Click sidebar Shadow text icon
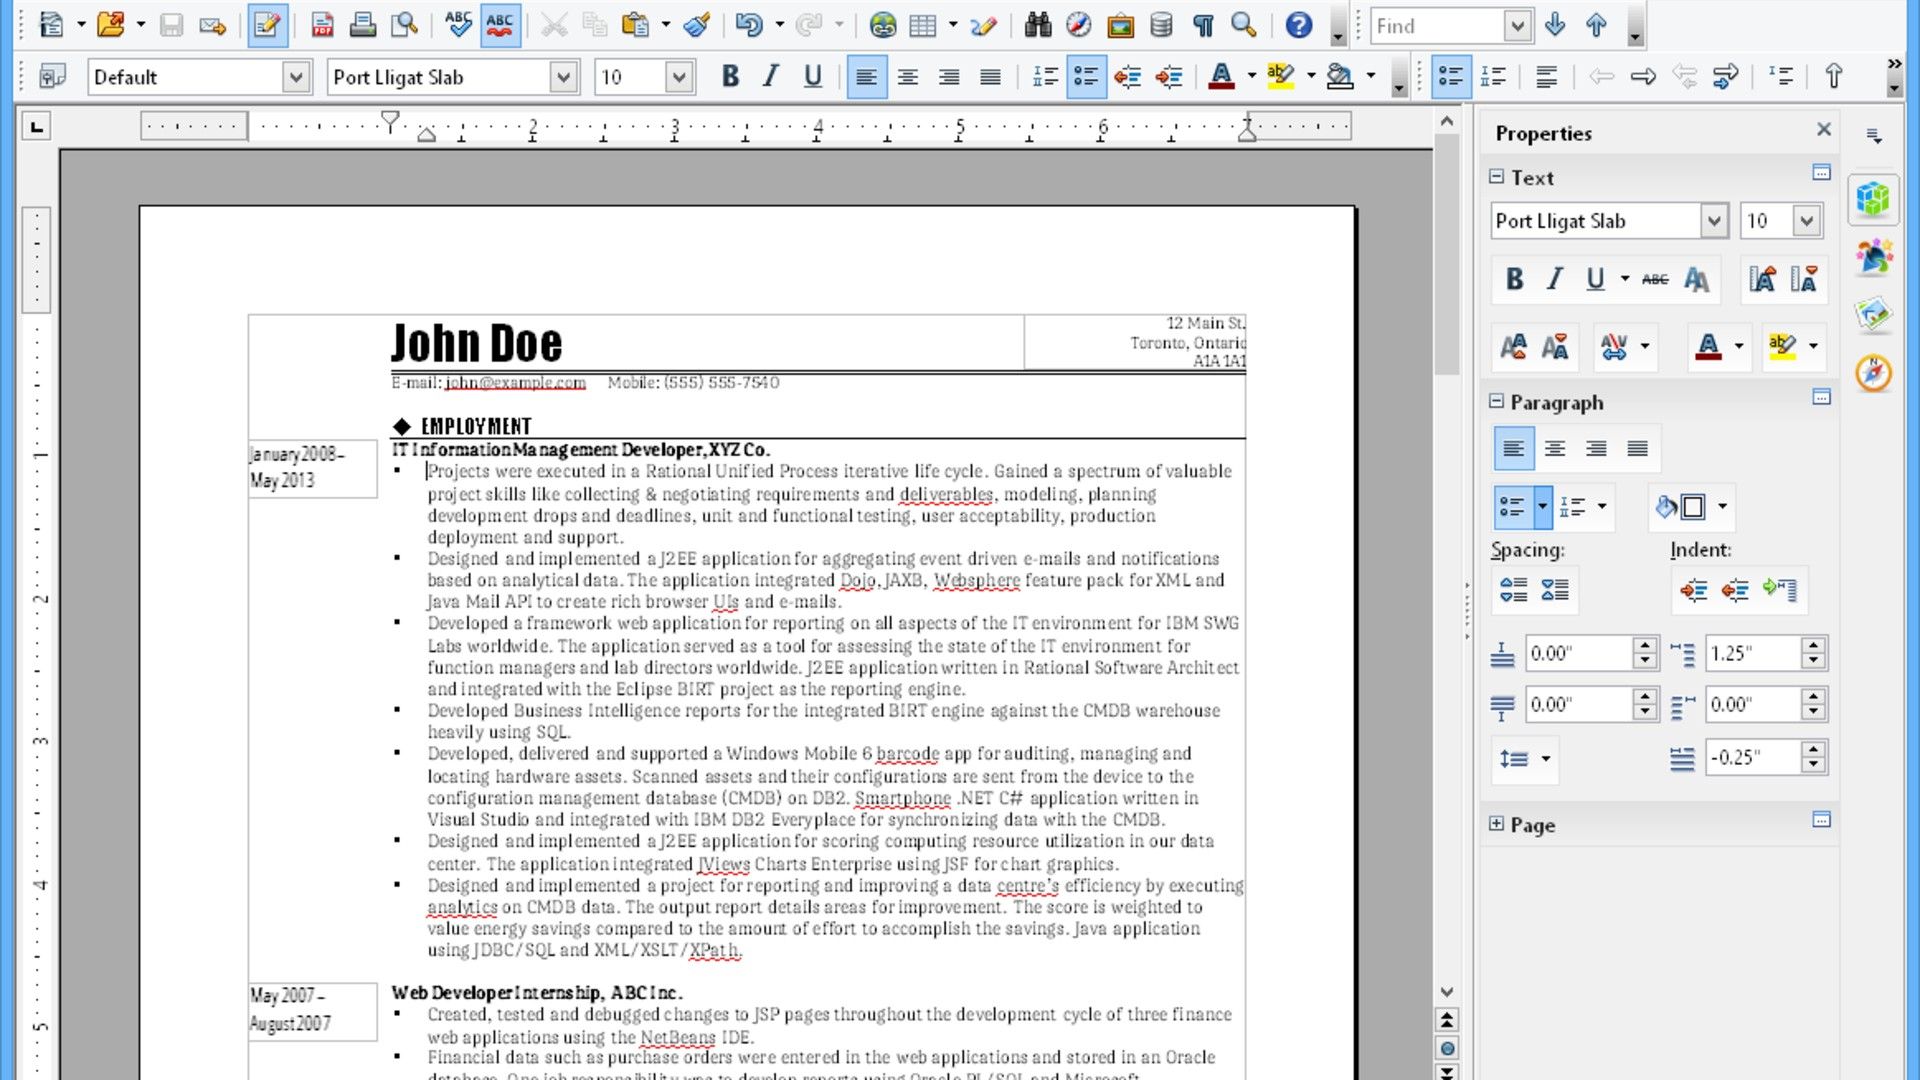 tap(1696, 280)
